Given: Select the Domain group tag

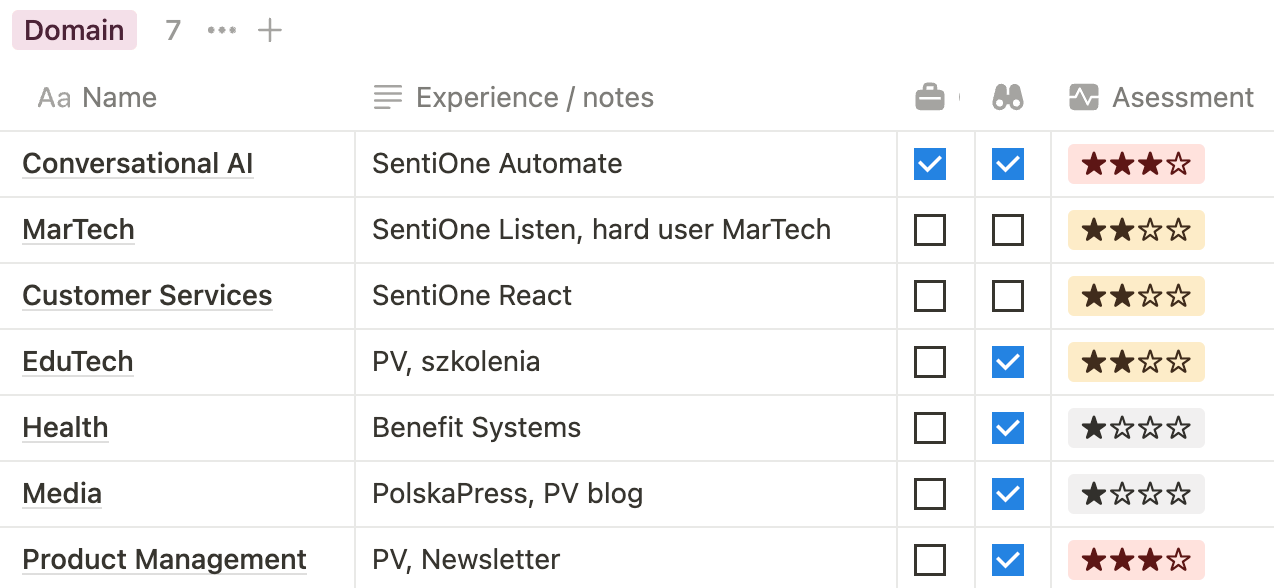Looking at the screenshot, I should [x=74, y=30].
